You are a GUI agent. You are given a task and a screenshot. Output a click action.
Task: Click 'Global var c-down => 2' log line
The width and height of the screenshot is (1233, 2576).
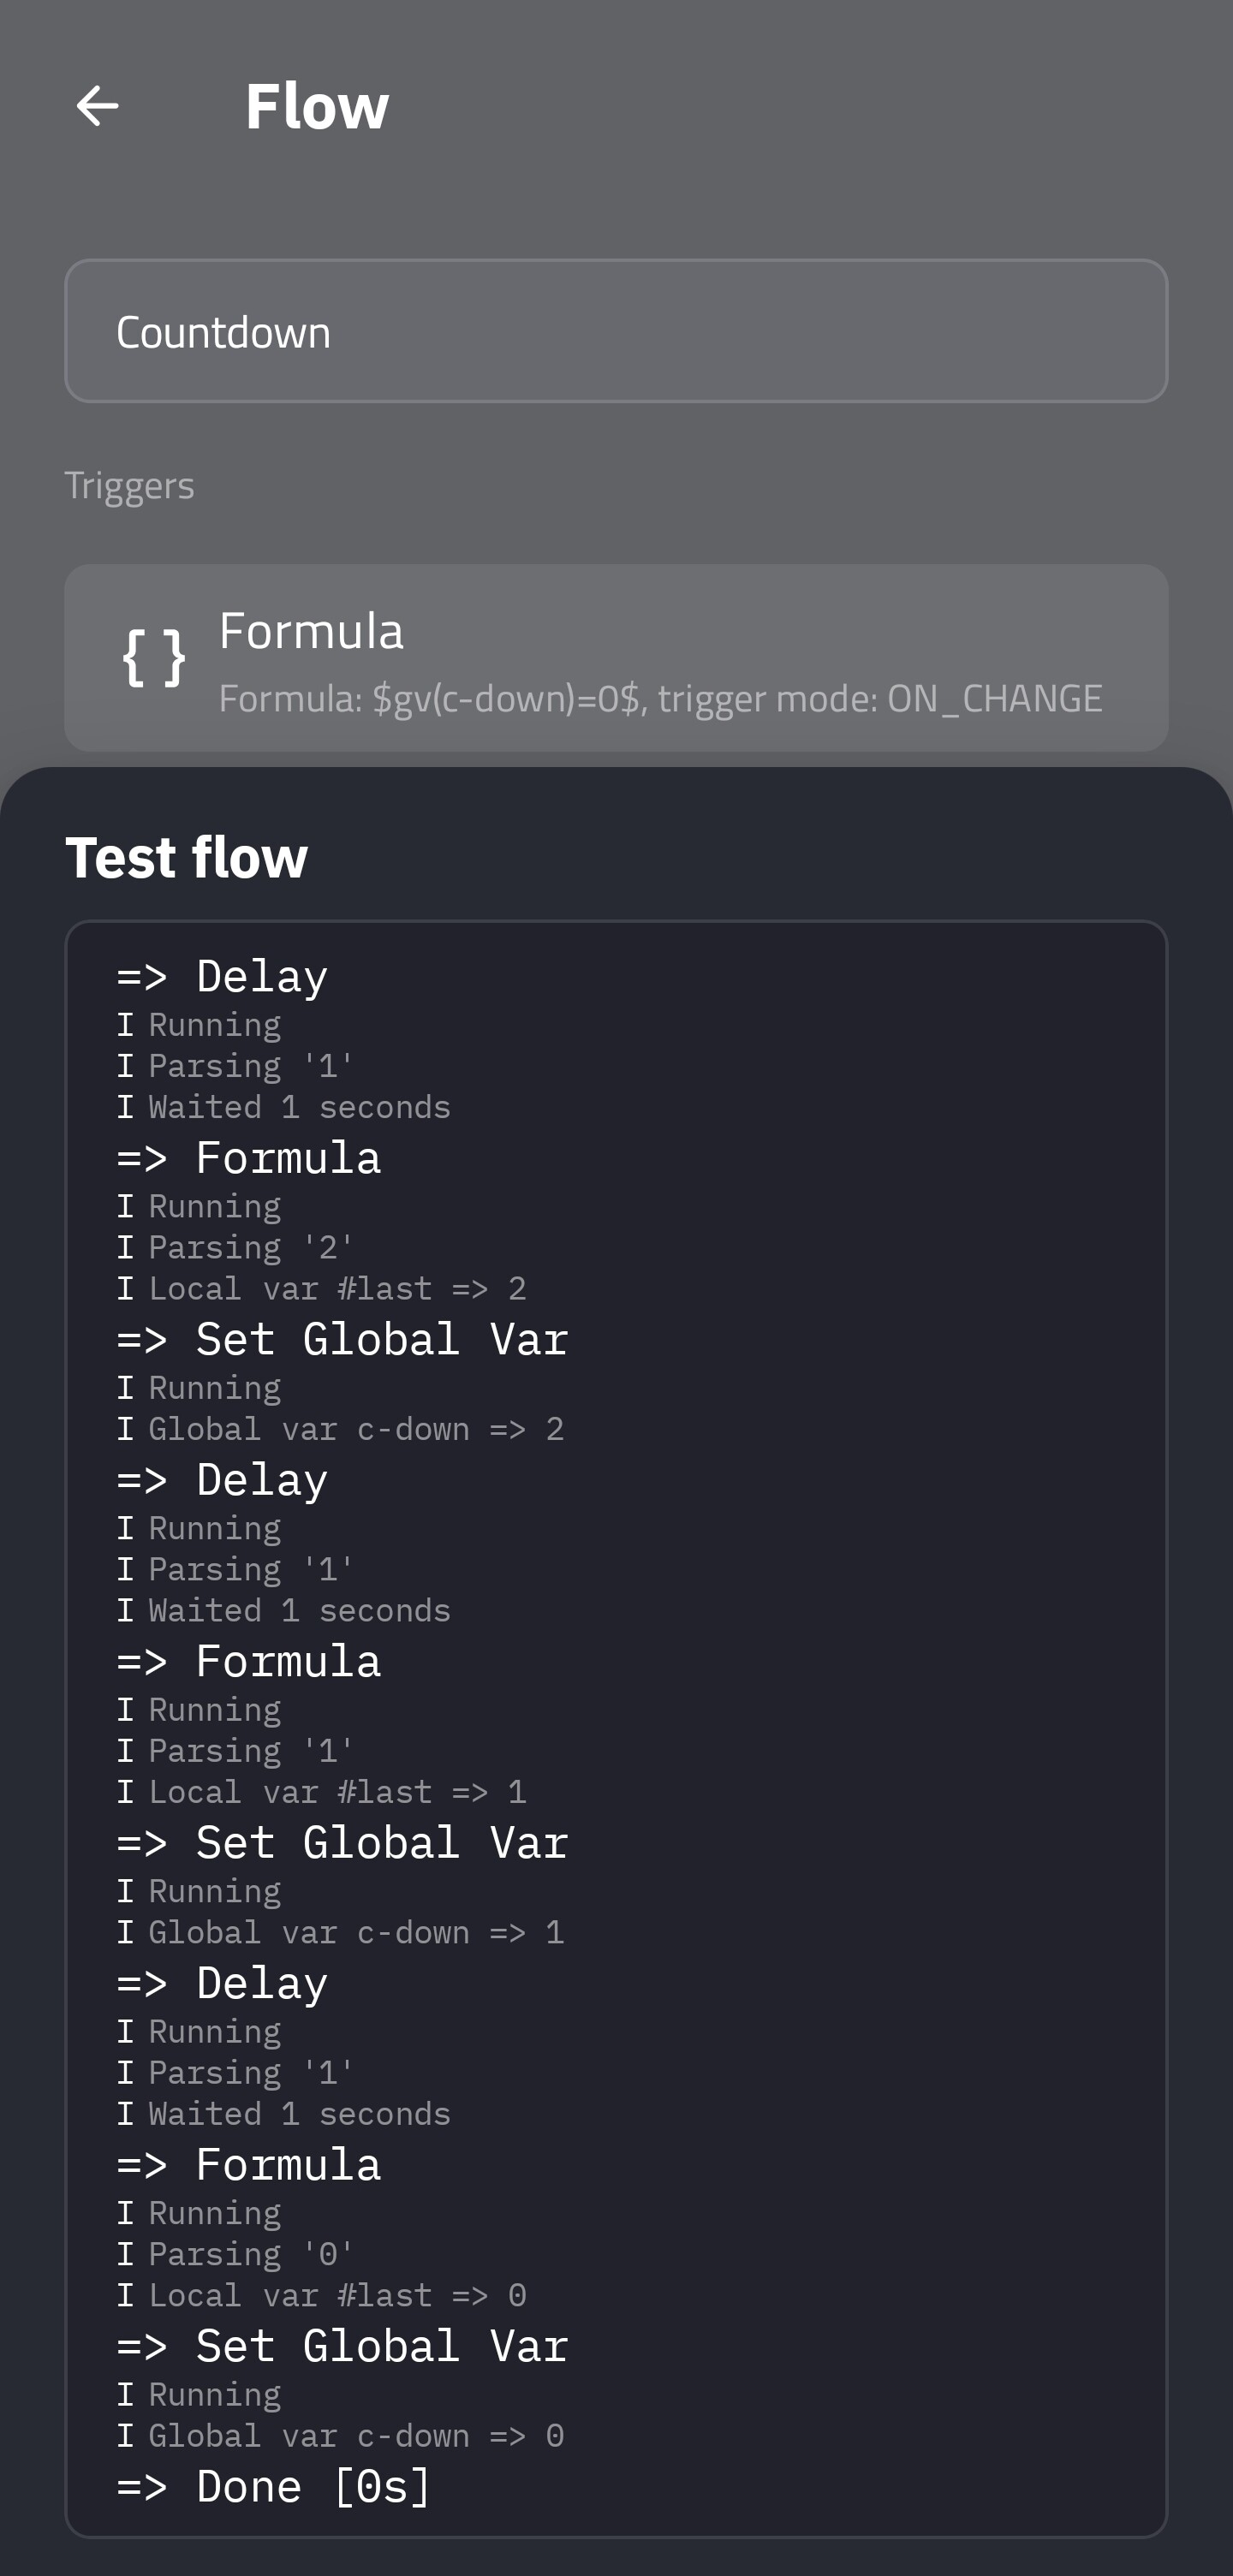click(x=341, y=1430)
